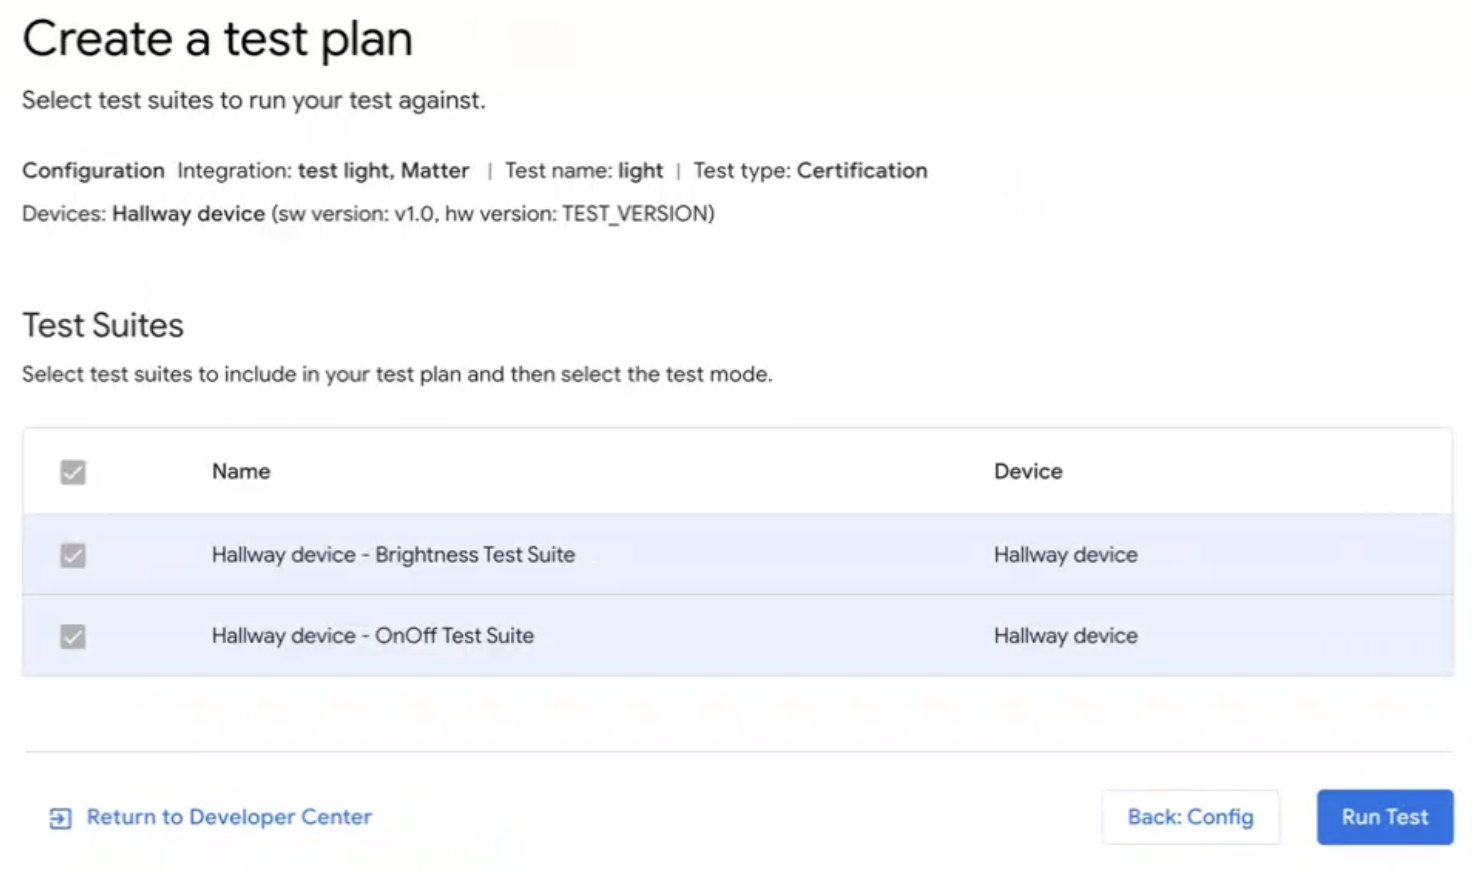
Task: Click the Run Test button
Action: click(x=1384, y=817)
